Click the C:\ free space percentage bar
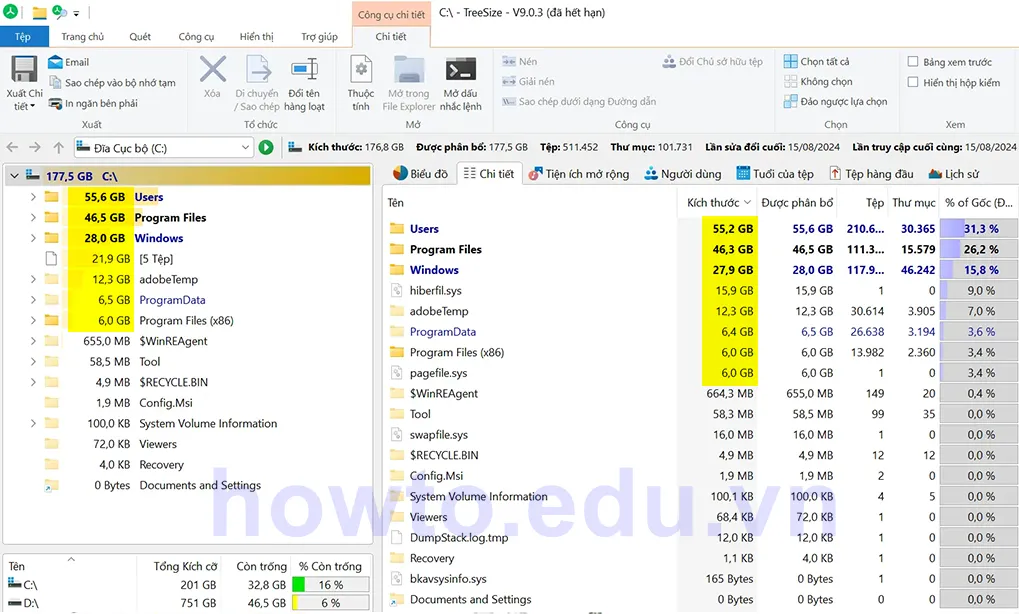This screenshot has height=614, width=1019. point(330,585)
